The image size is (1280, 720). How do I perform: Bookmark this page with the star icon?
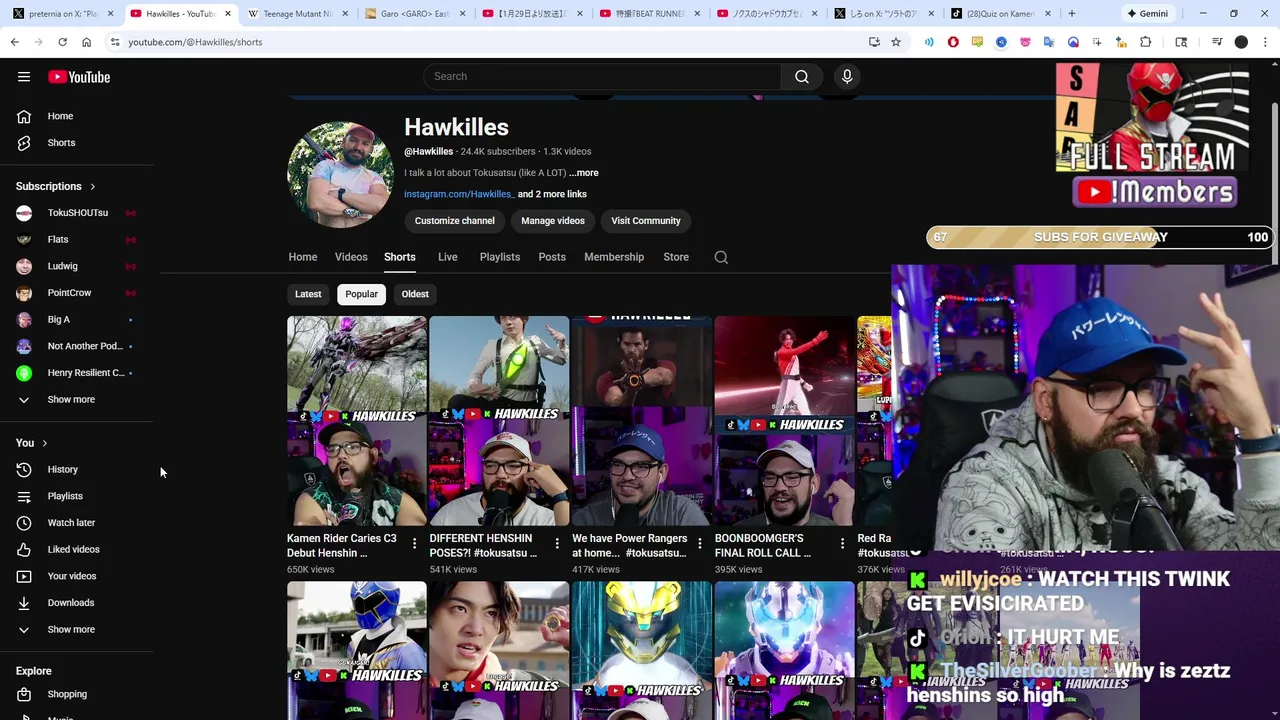[x=896, y=42]
